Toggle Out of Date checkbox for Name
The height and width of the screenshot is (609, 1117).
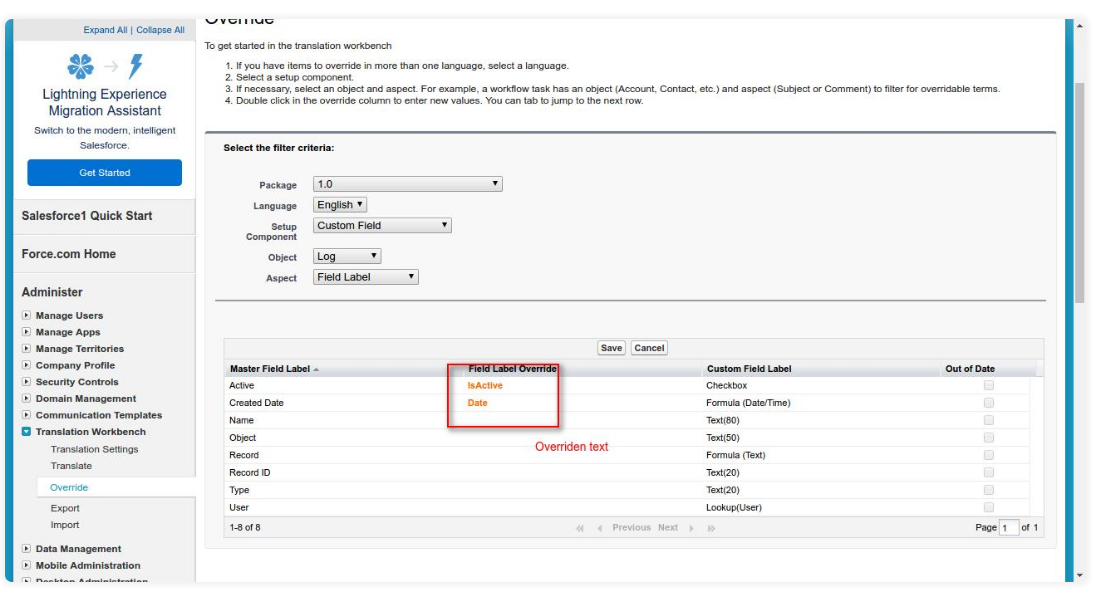(989, 420)
